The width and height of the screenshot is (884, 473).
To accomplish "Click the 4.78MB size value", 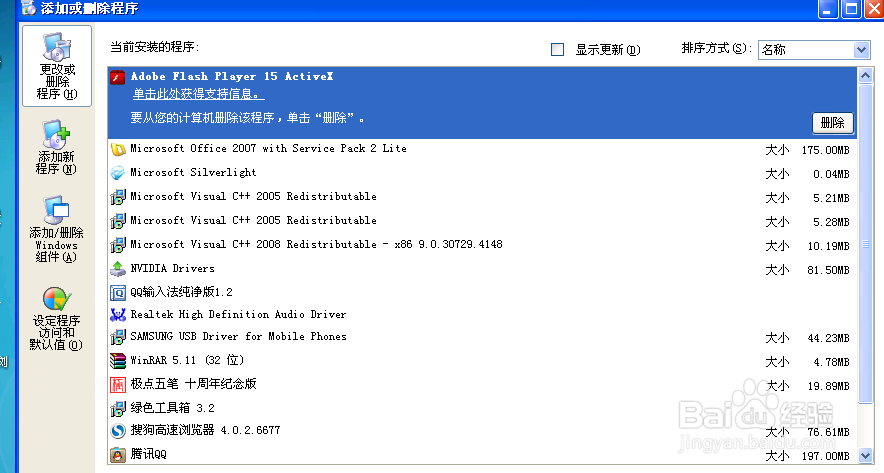I will (x=831, y=362).
